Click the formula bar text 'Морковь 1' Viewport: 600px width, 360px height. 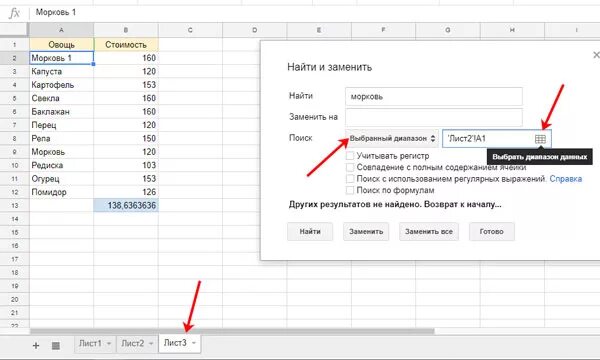(56, 12)
